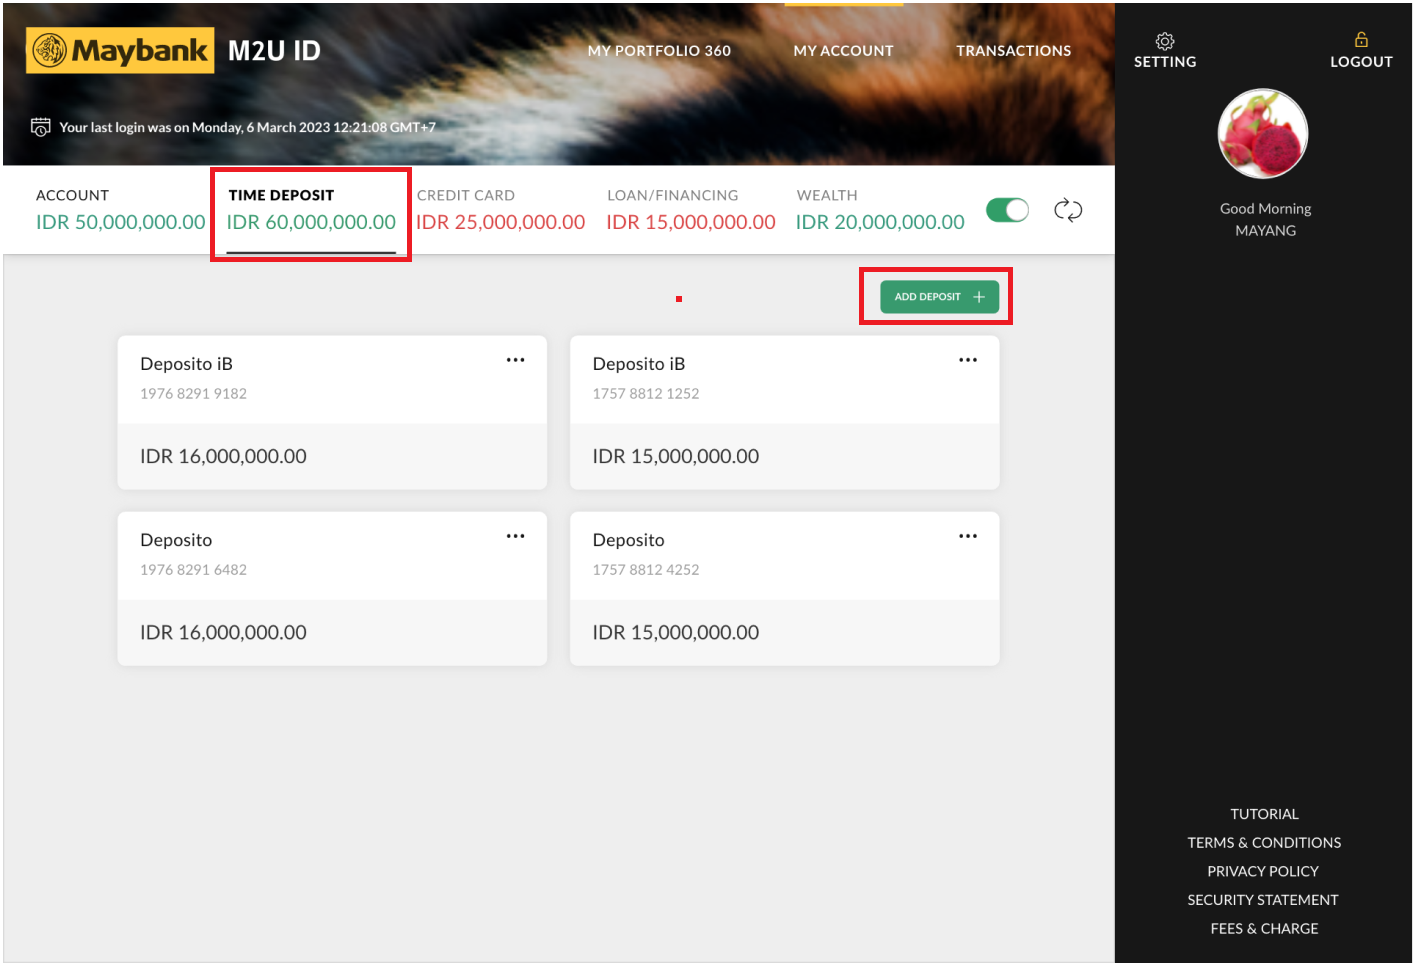Click the Account balance IDR 50,000,000.00

(x=120, y=222)
